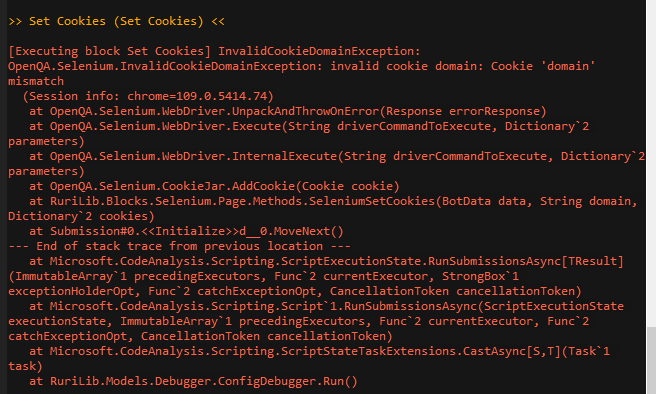Click the 'Submission#0' MoveNext stack line

[186, 231]
